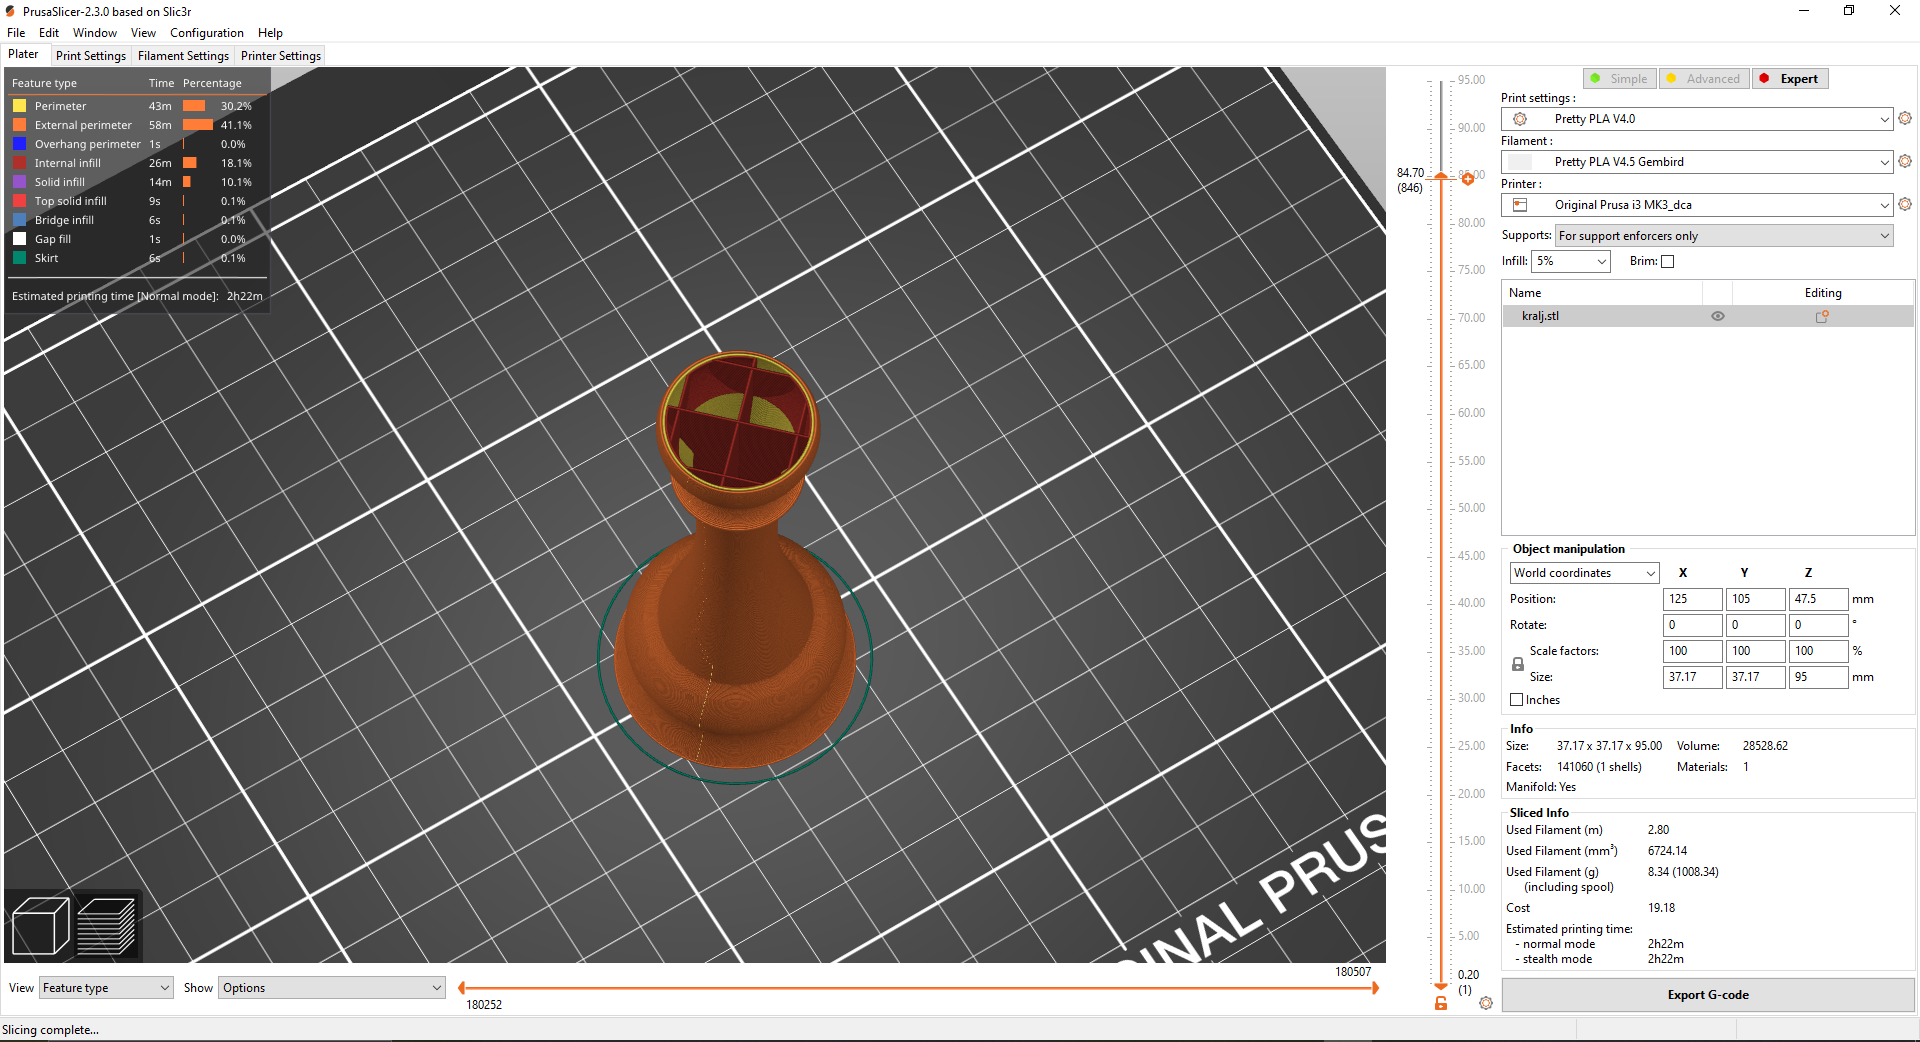Select Expert mode
This screenshot has width=1920, height=1042.
coord(1790,79)
